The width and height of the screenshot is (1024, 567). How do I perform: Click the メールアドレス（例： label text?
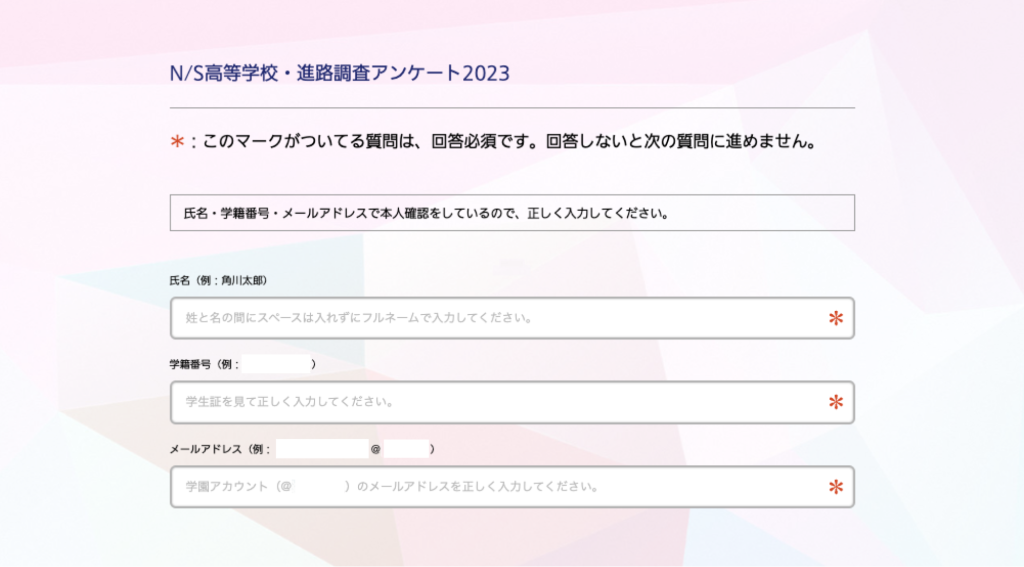click(x=220, y=449)
